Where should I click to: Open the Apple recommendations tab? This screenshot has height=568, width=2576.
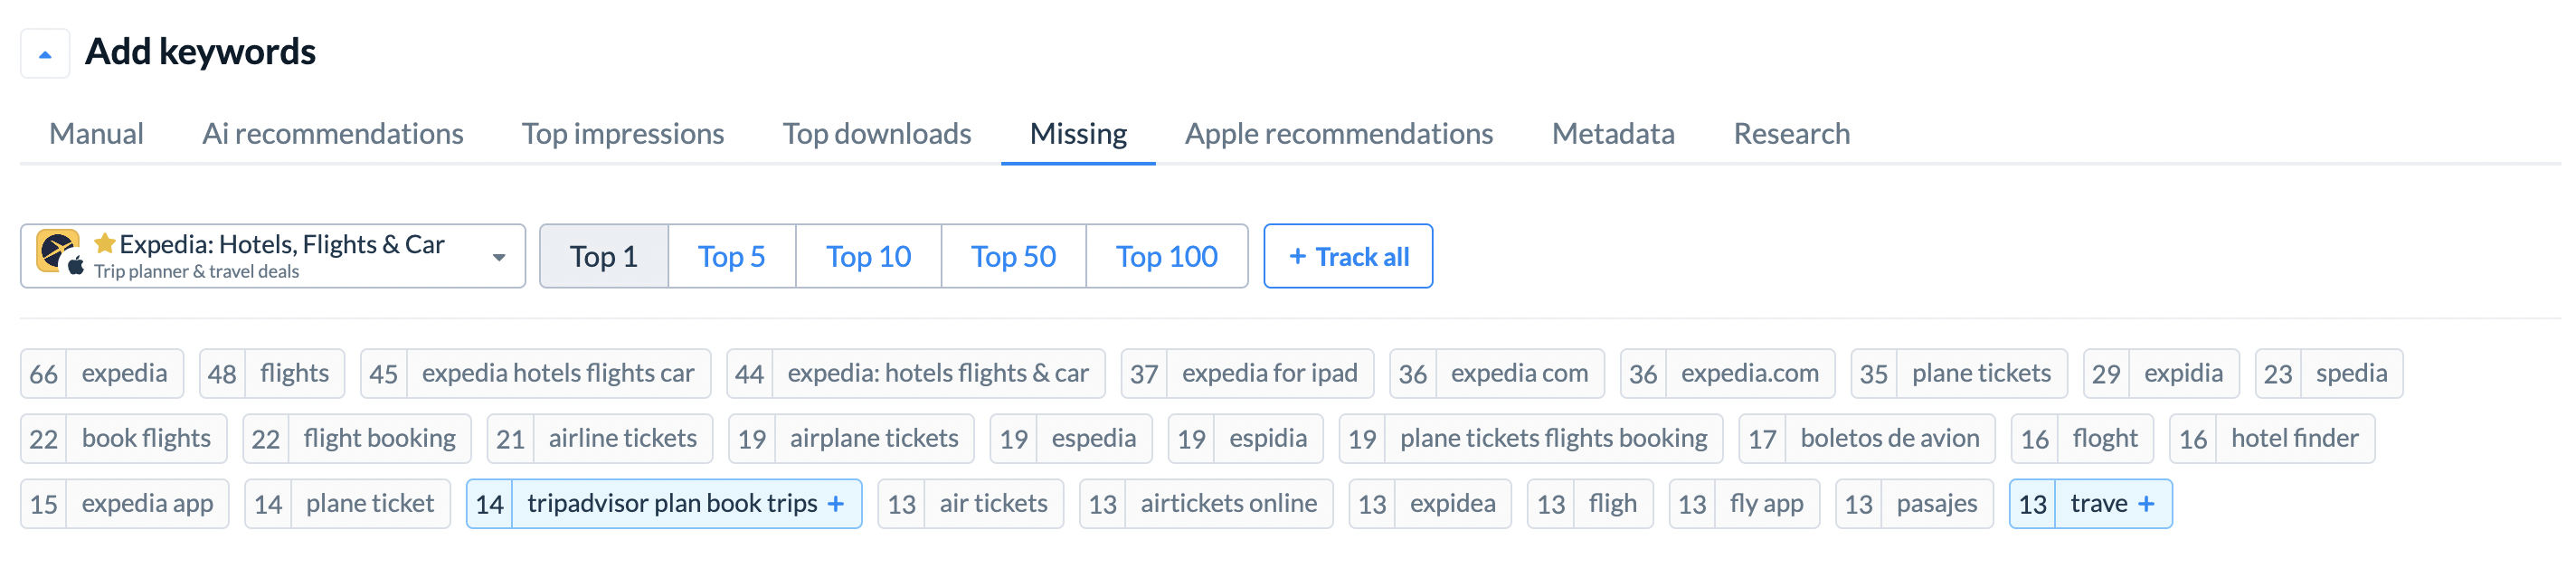click(x=1339, y=134)
